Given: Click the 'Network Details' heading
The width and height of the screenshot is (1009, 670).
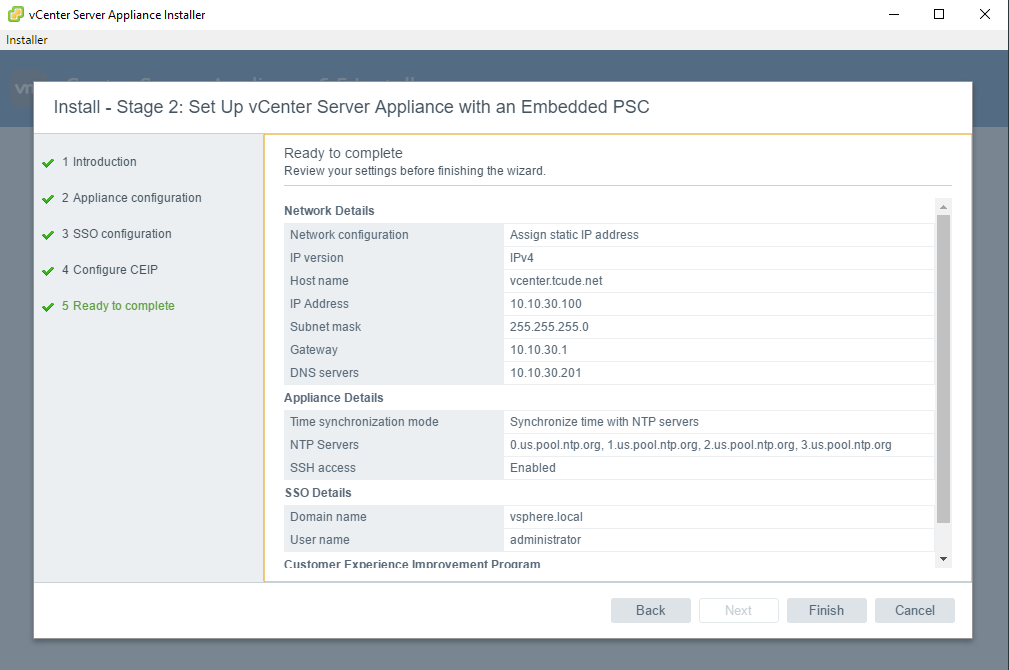Looking at the screenshot, I should [329, 210].
